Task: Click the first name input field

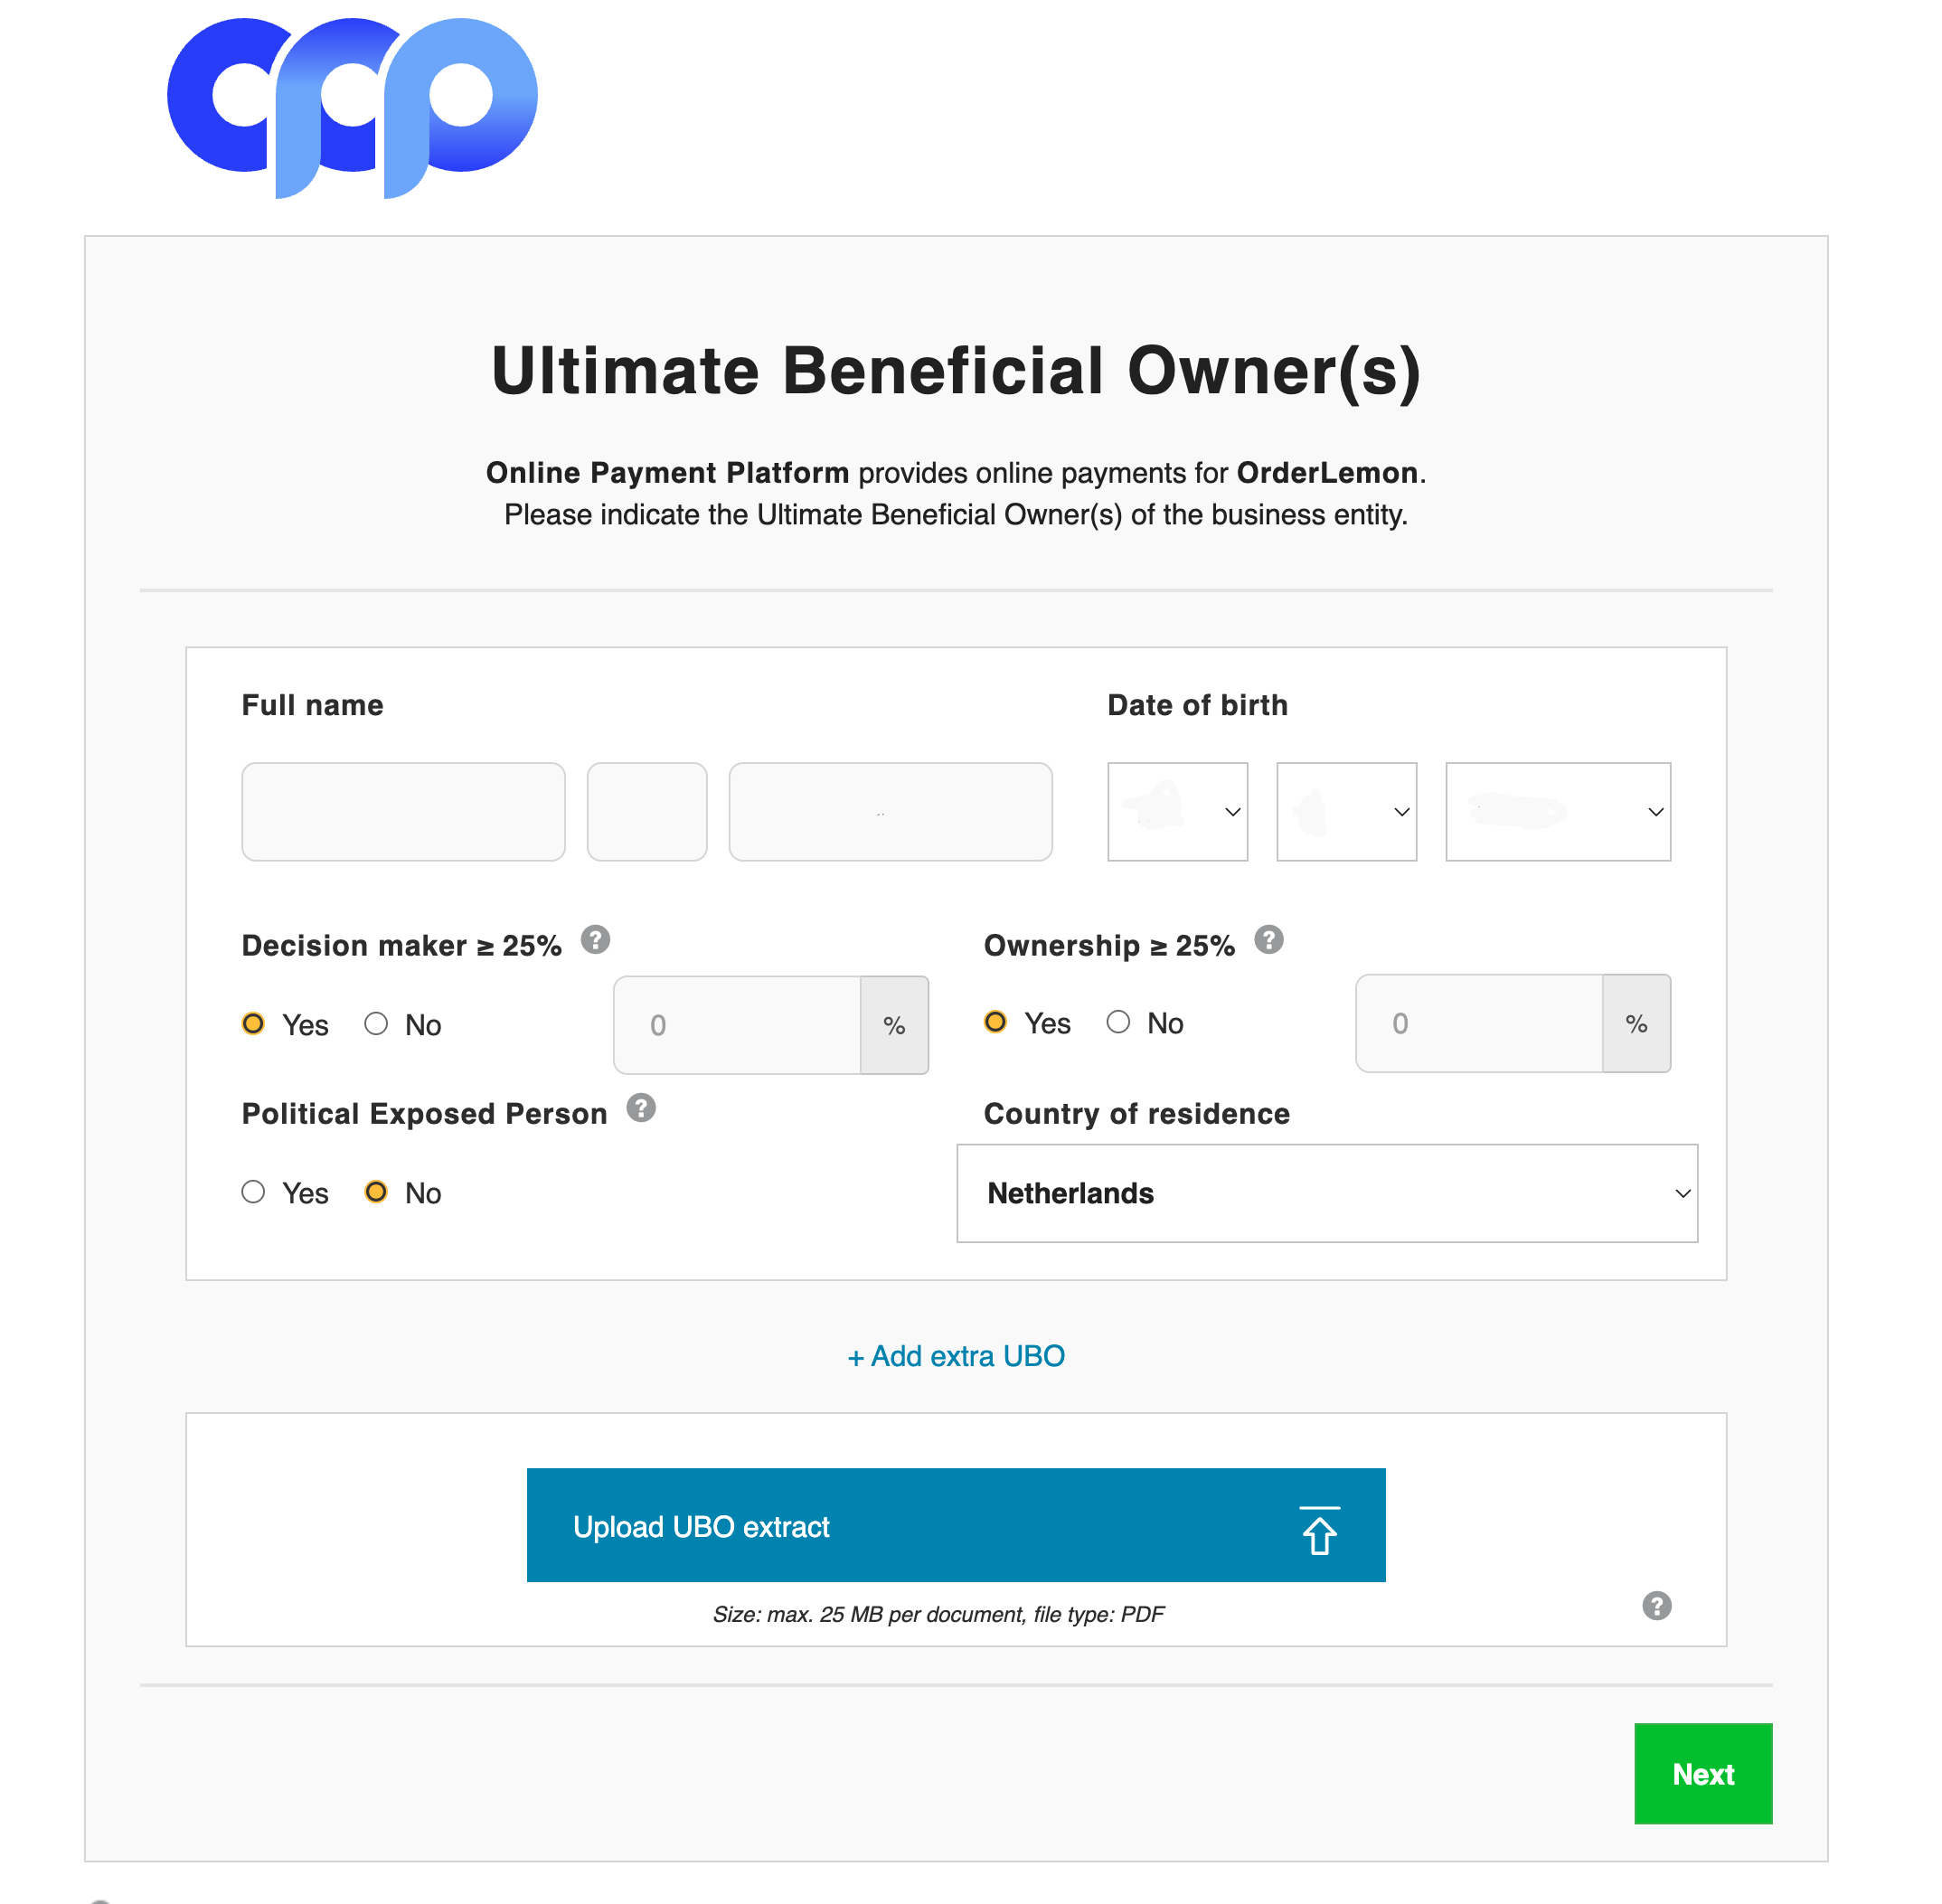Action: click(403, 811)
